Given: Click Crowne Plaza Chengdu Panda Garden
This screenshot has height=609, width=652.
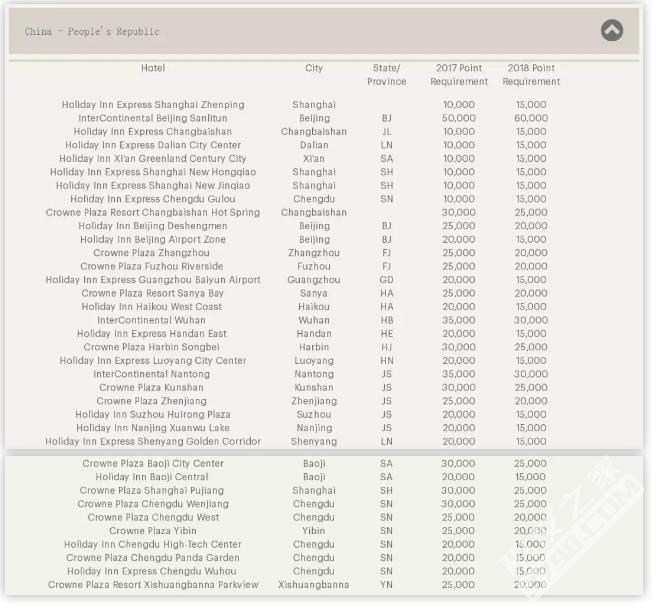Looking at the screenshot, I should (x=153, y=558).
